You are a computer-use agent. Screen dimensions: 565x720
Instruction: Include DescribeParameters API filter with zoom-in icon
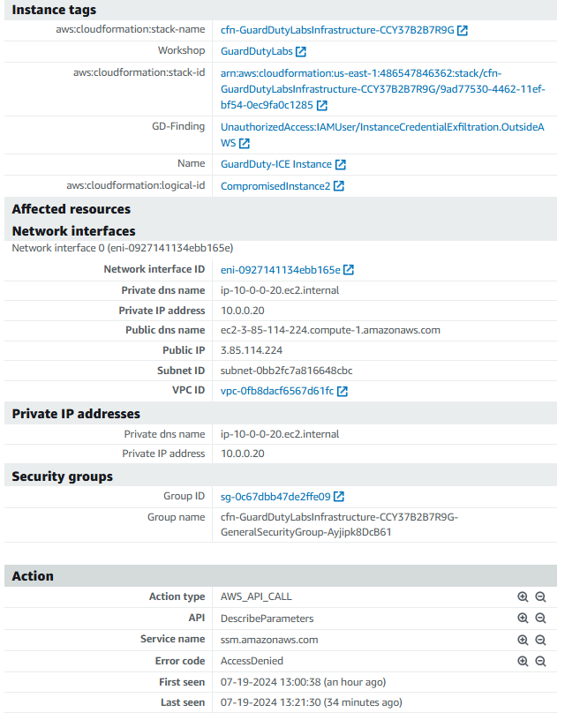coord(523,618)
